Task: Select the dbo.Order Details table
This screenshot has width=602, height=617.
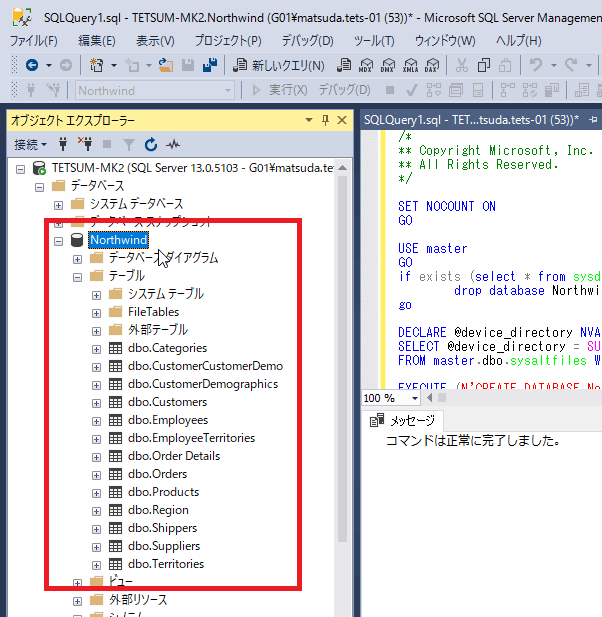Action: pos(173,456)
